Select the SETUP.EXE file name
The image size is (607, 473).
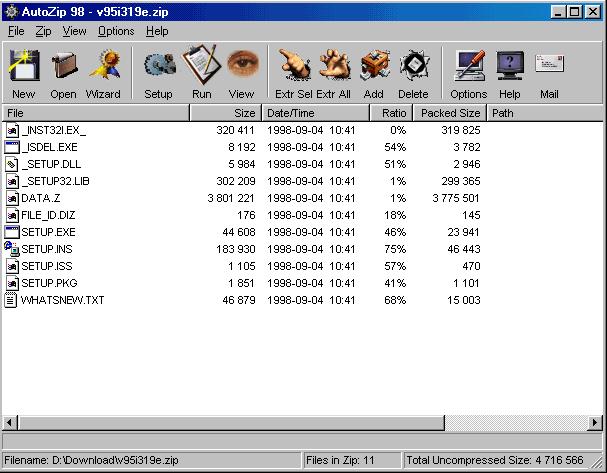48,232
